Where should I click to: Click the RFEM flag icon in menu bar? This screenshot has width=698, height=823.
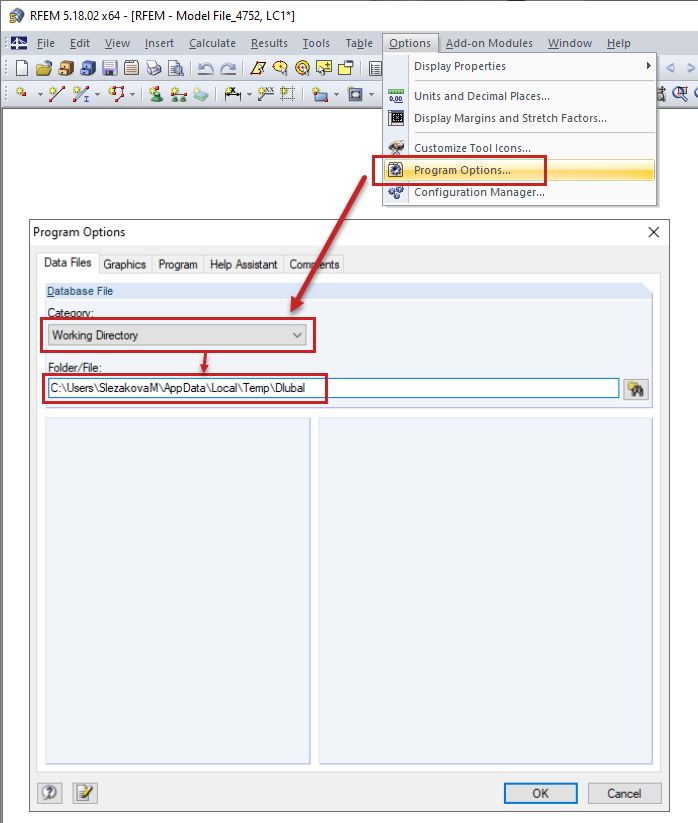(19, 43)
